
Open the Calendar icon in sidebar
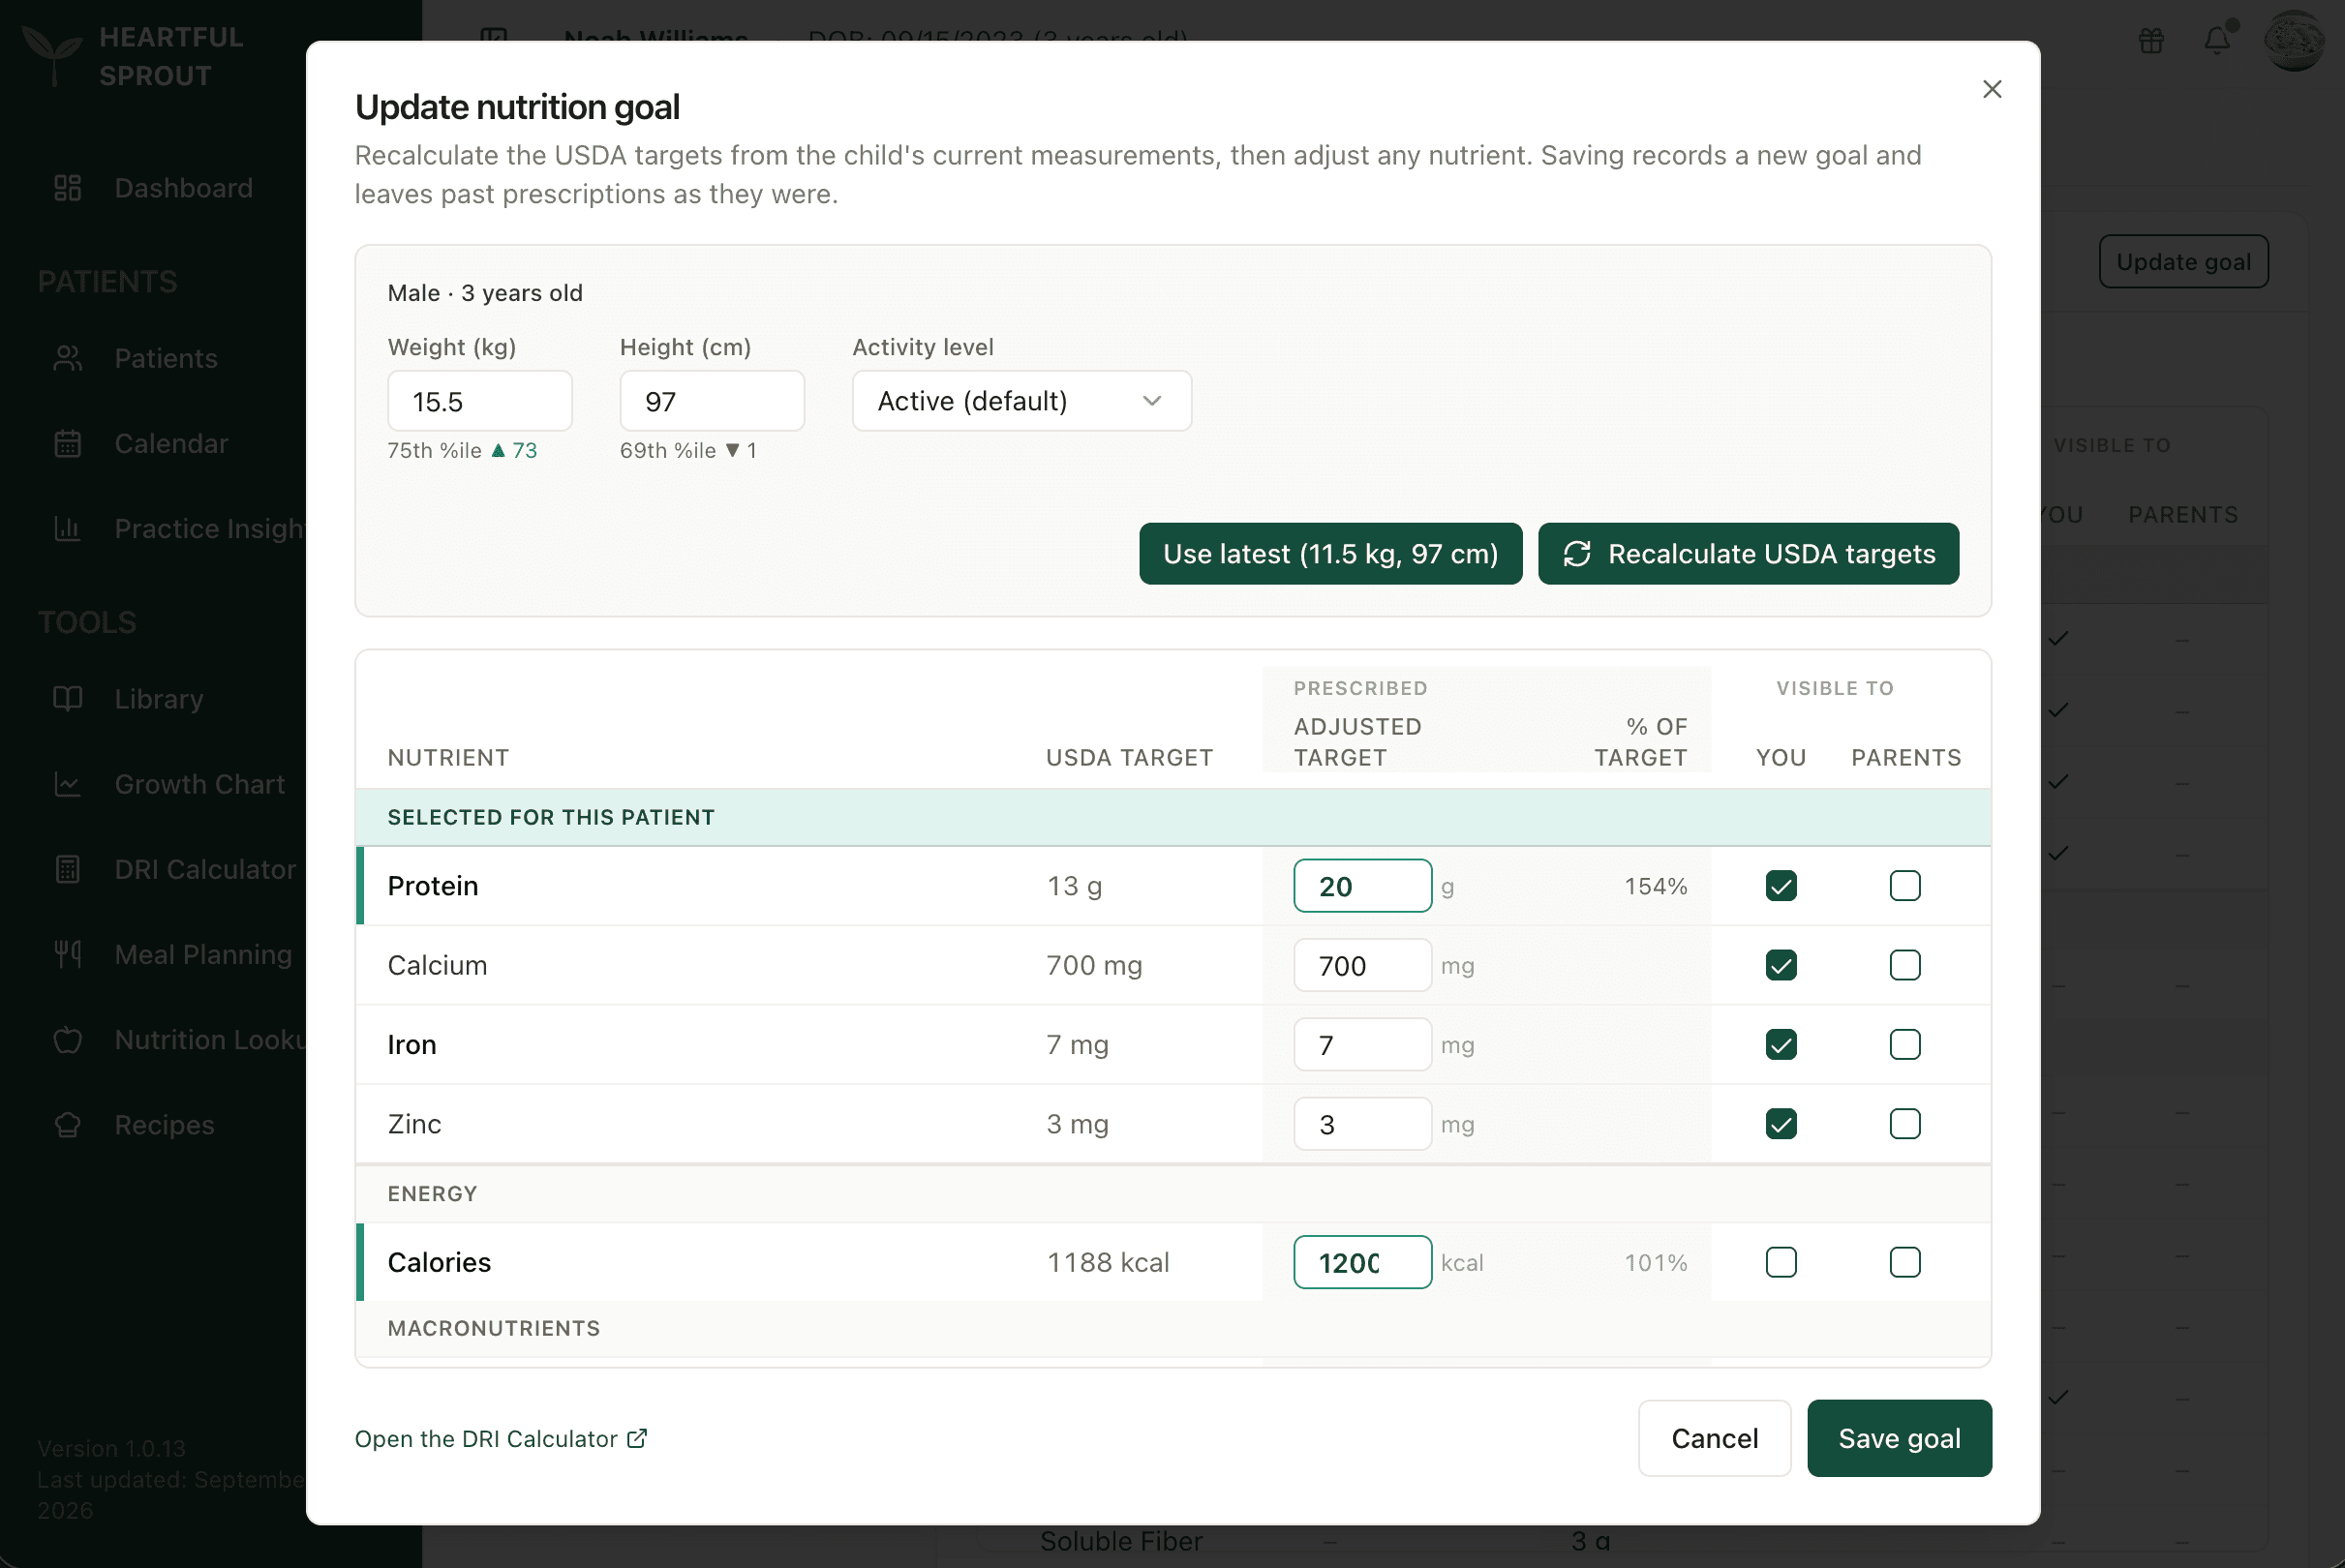coord(67,443)
